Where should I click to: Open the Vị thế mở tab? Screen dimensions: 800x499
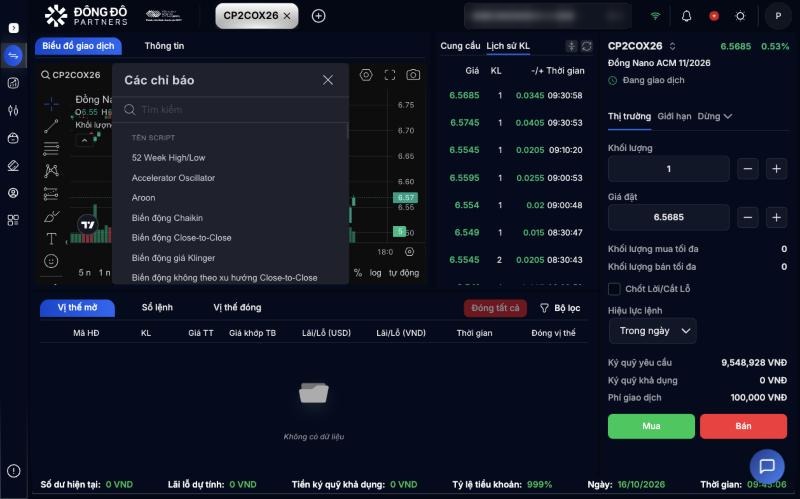coord(77,308)
